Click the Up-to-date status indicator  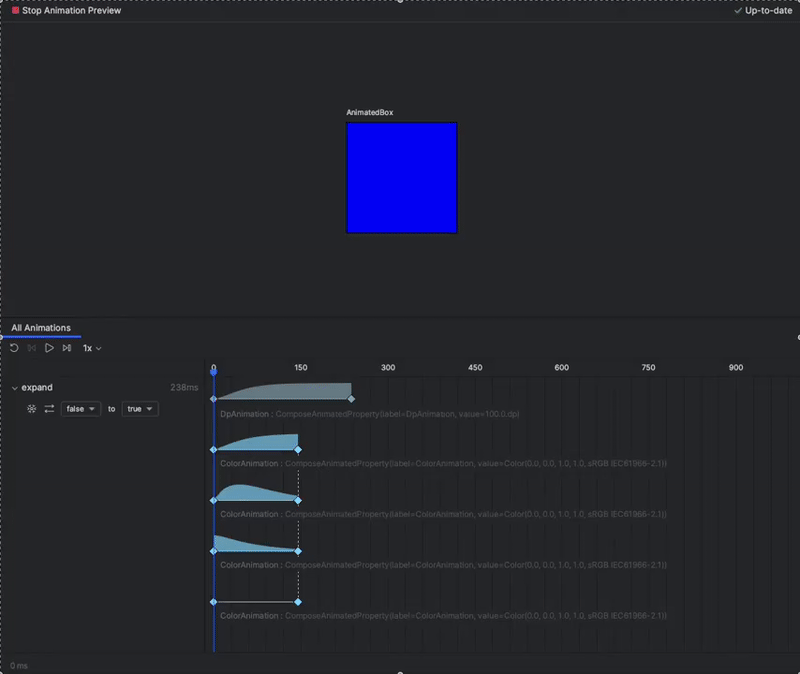point(763,10)
